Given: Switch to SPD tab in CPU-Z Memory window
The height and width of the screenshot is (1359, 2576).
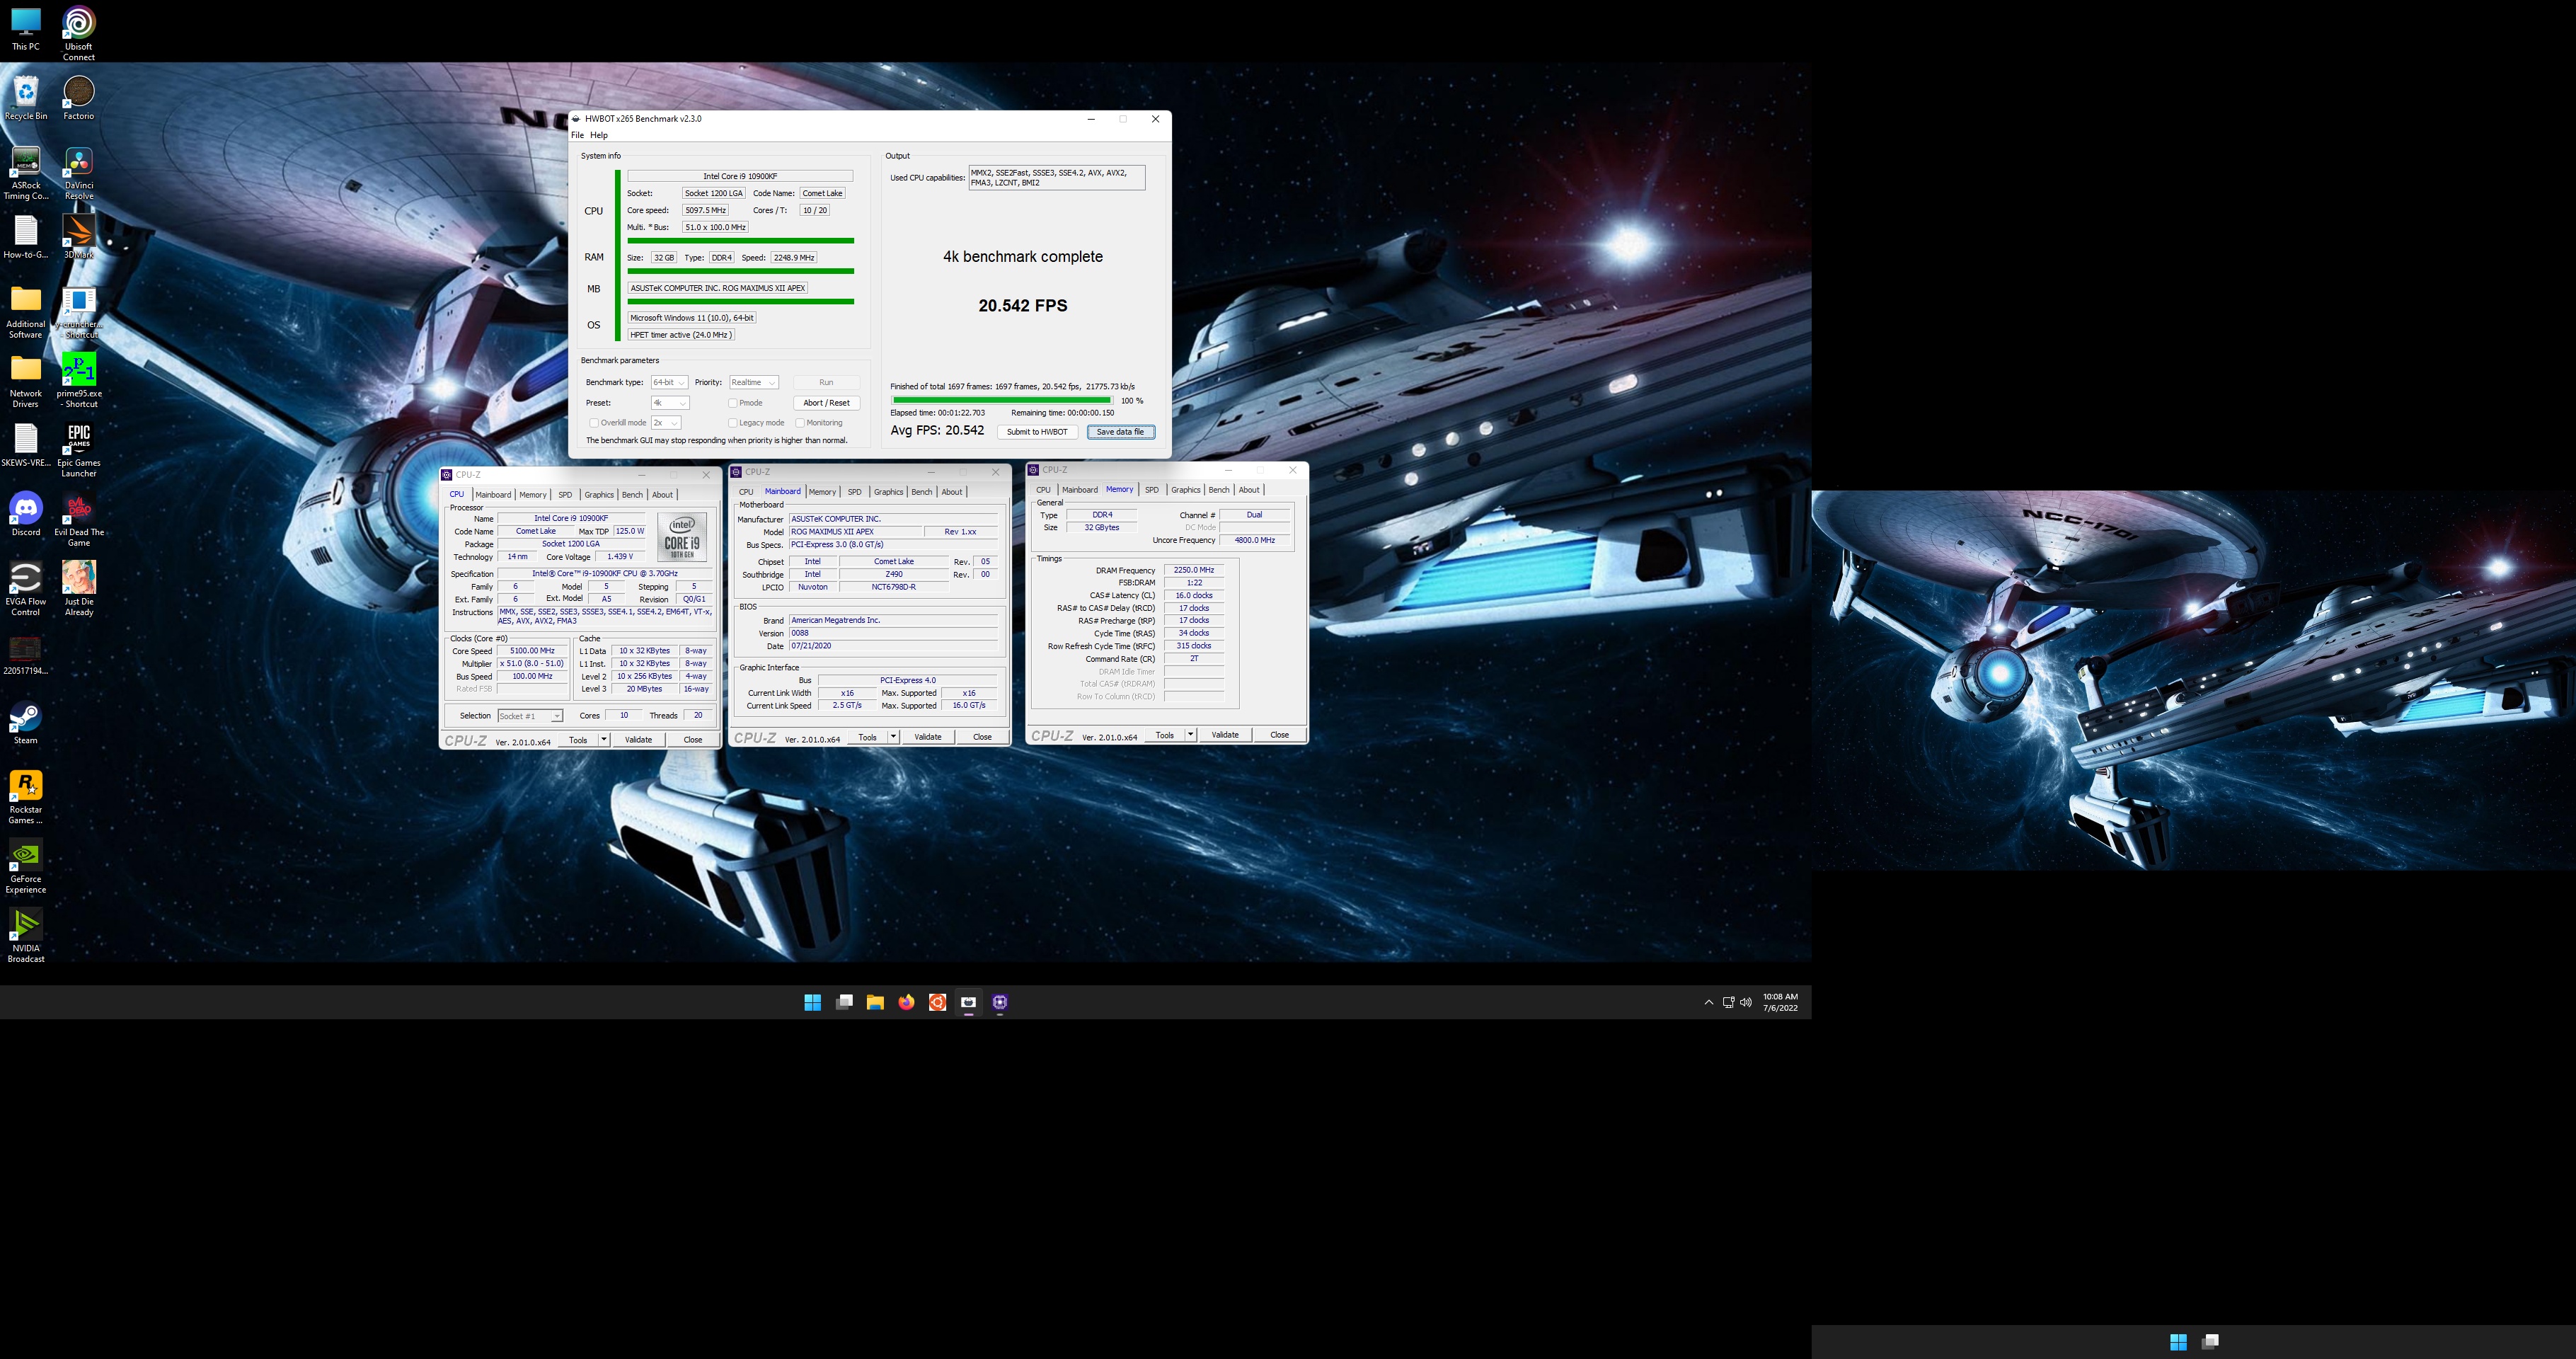Looking at the screenshot, I should pyautogui.click(x=1152, y=490).
